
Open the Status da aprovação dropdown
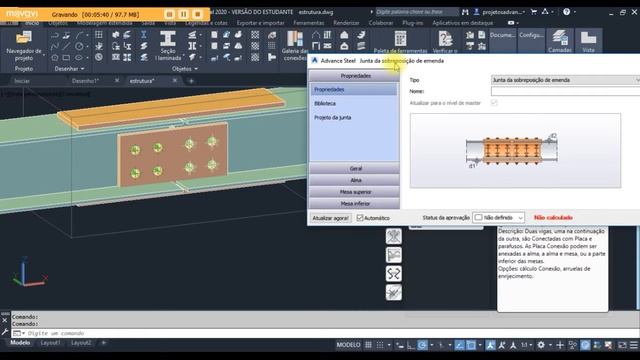[x=498, y=218]
